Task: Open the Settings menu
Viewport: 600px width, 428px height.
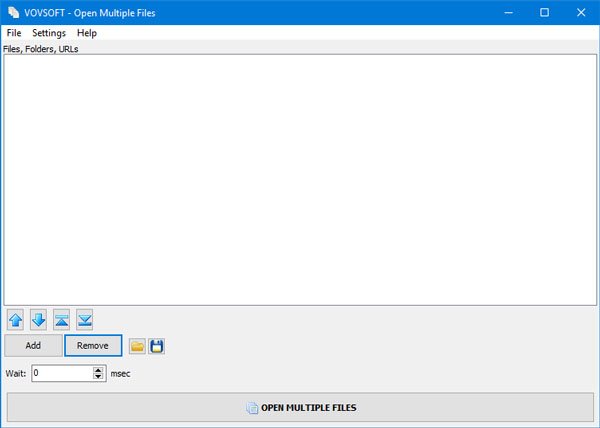Action: click(x=49, y=33)
